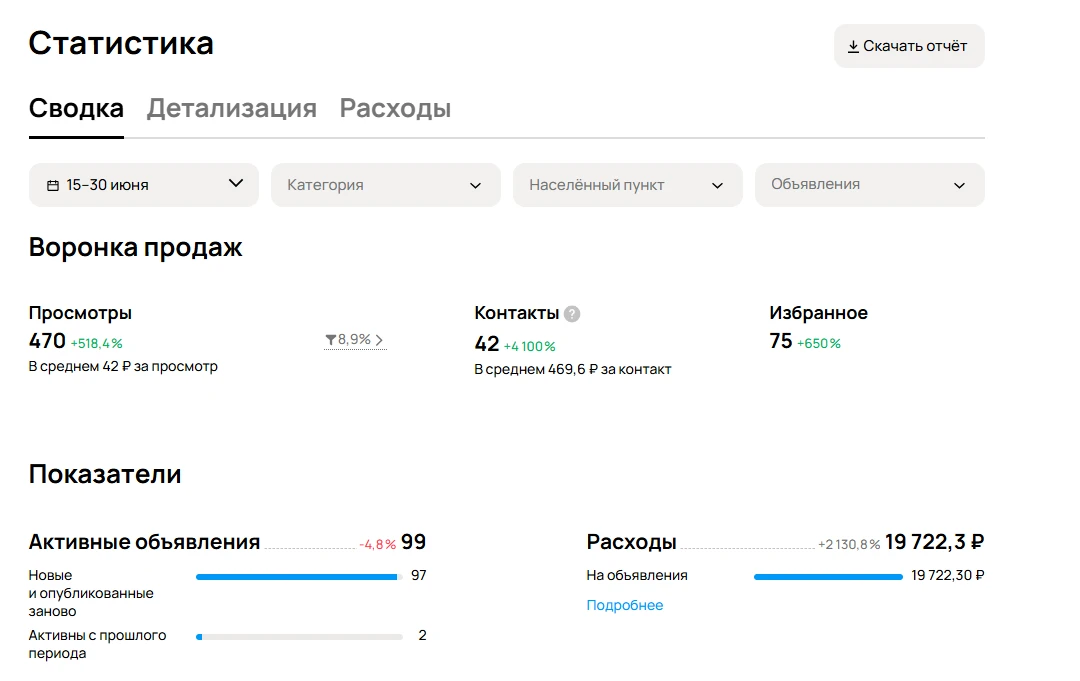Click the active ads total 99
The width and height of the screenshot is (1080, 681).
click(x=413, y=542)
